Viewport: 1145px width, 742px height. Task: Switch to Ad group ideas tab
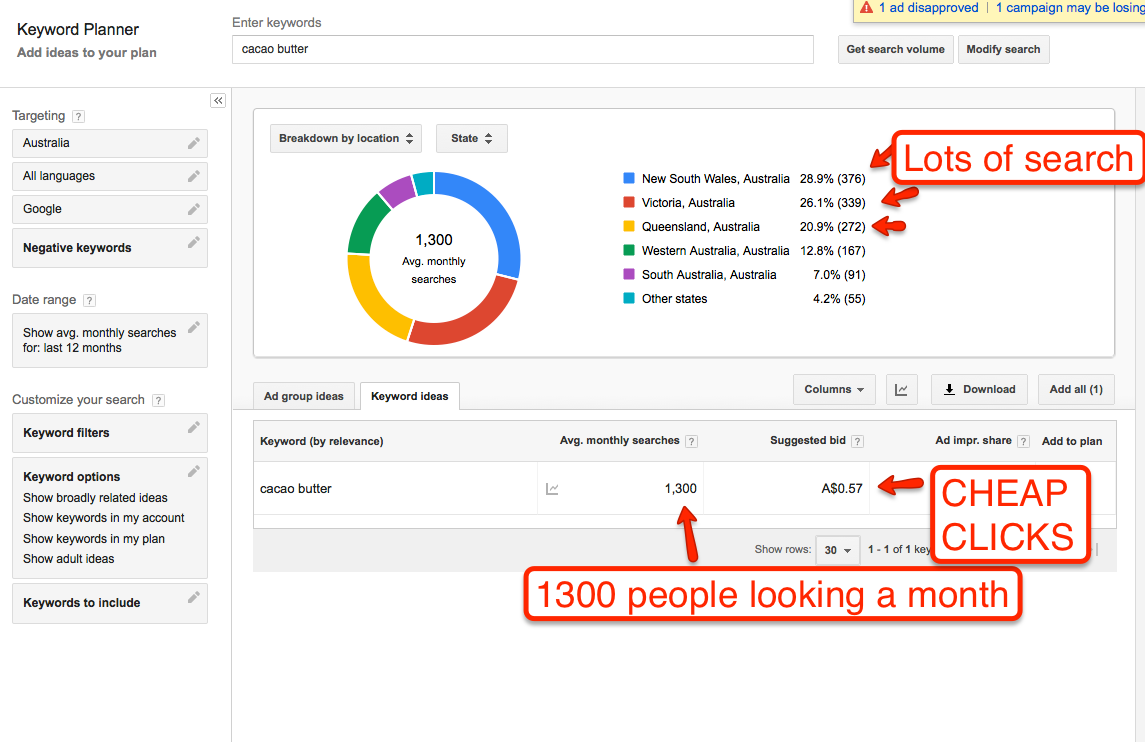point(304,396)
